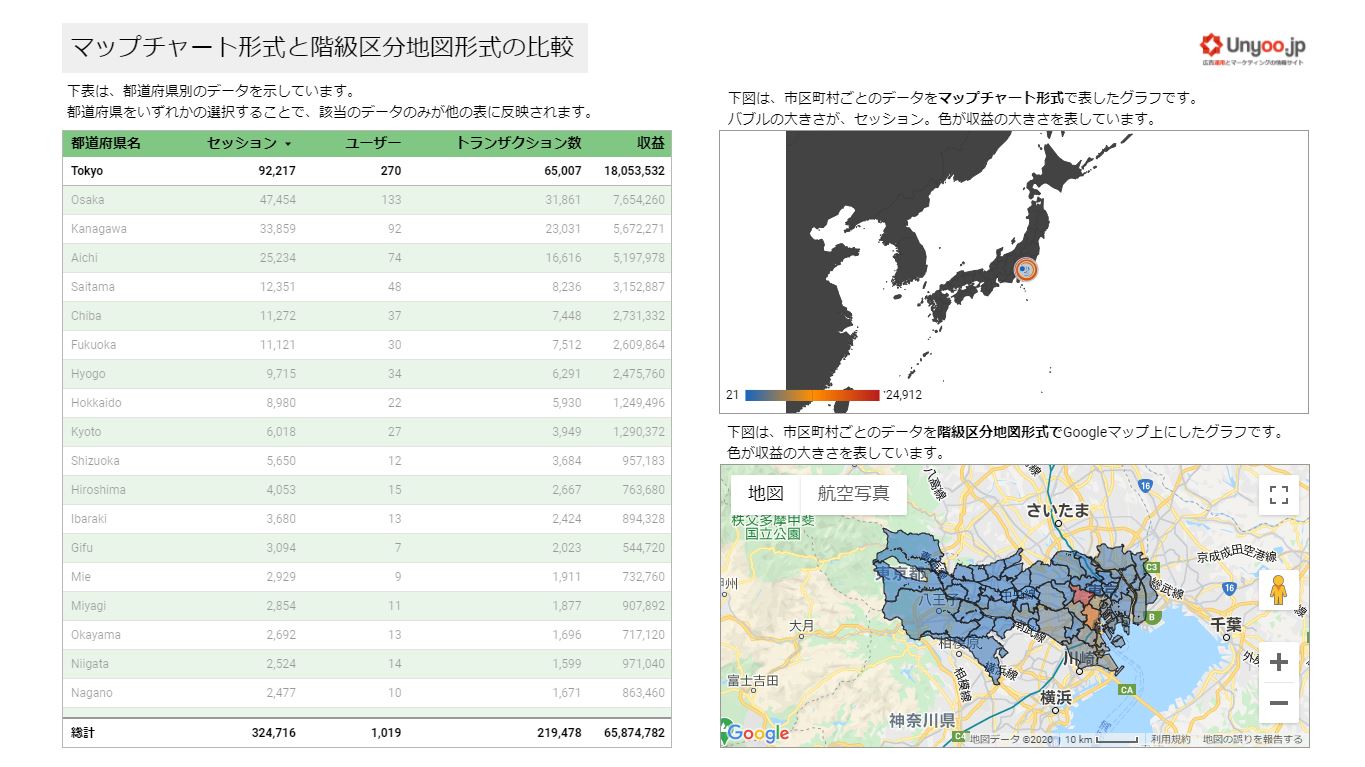1365x767 pixels.
Task: Click total transactions value 219,478
Action: [559, 733]
